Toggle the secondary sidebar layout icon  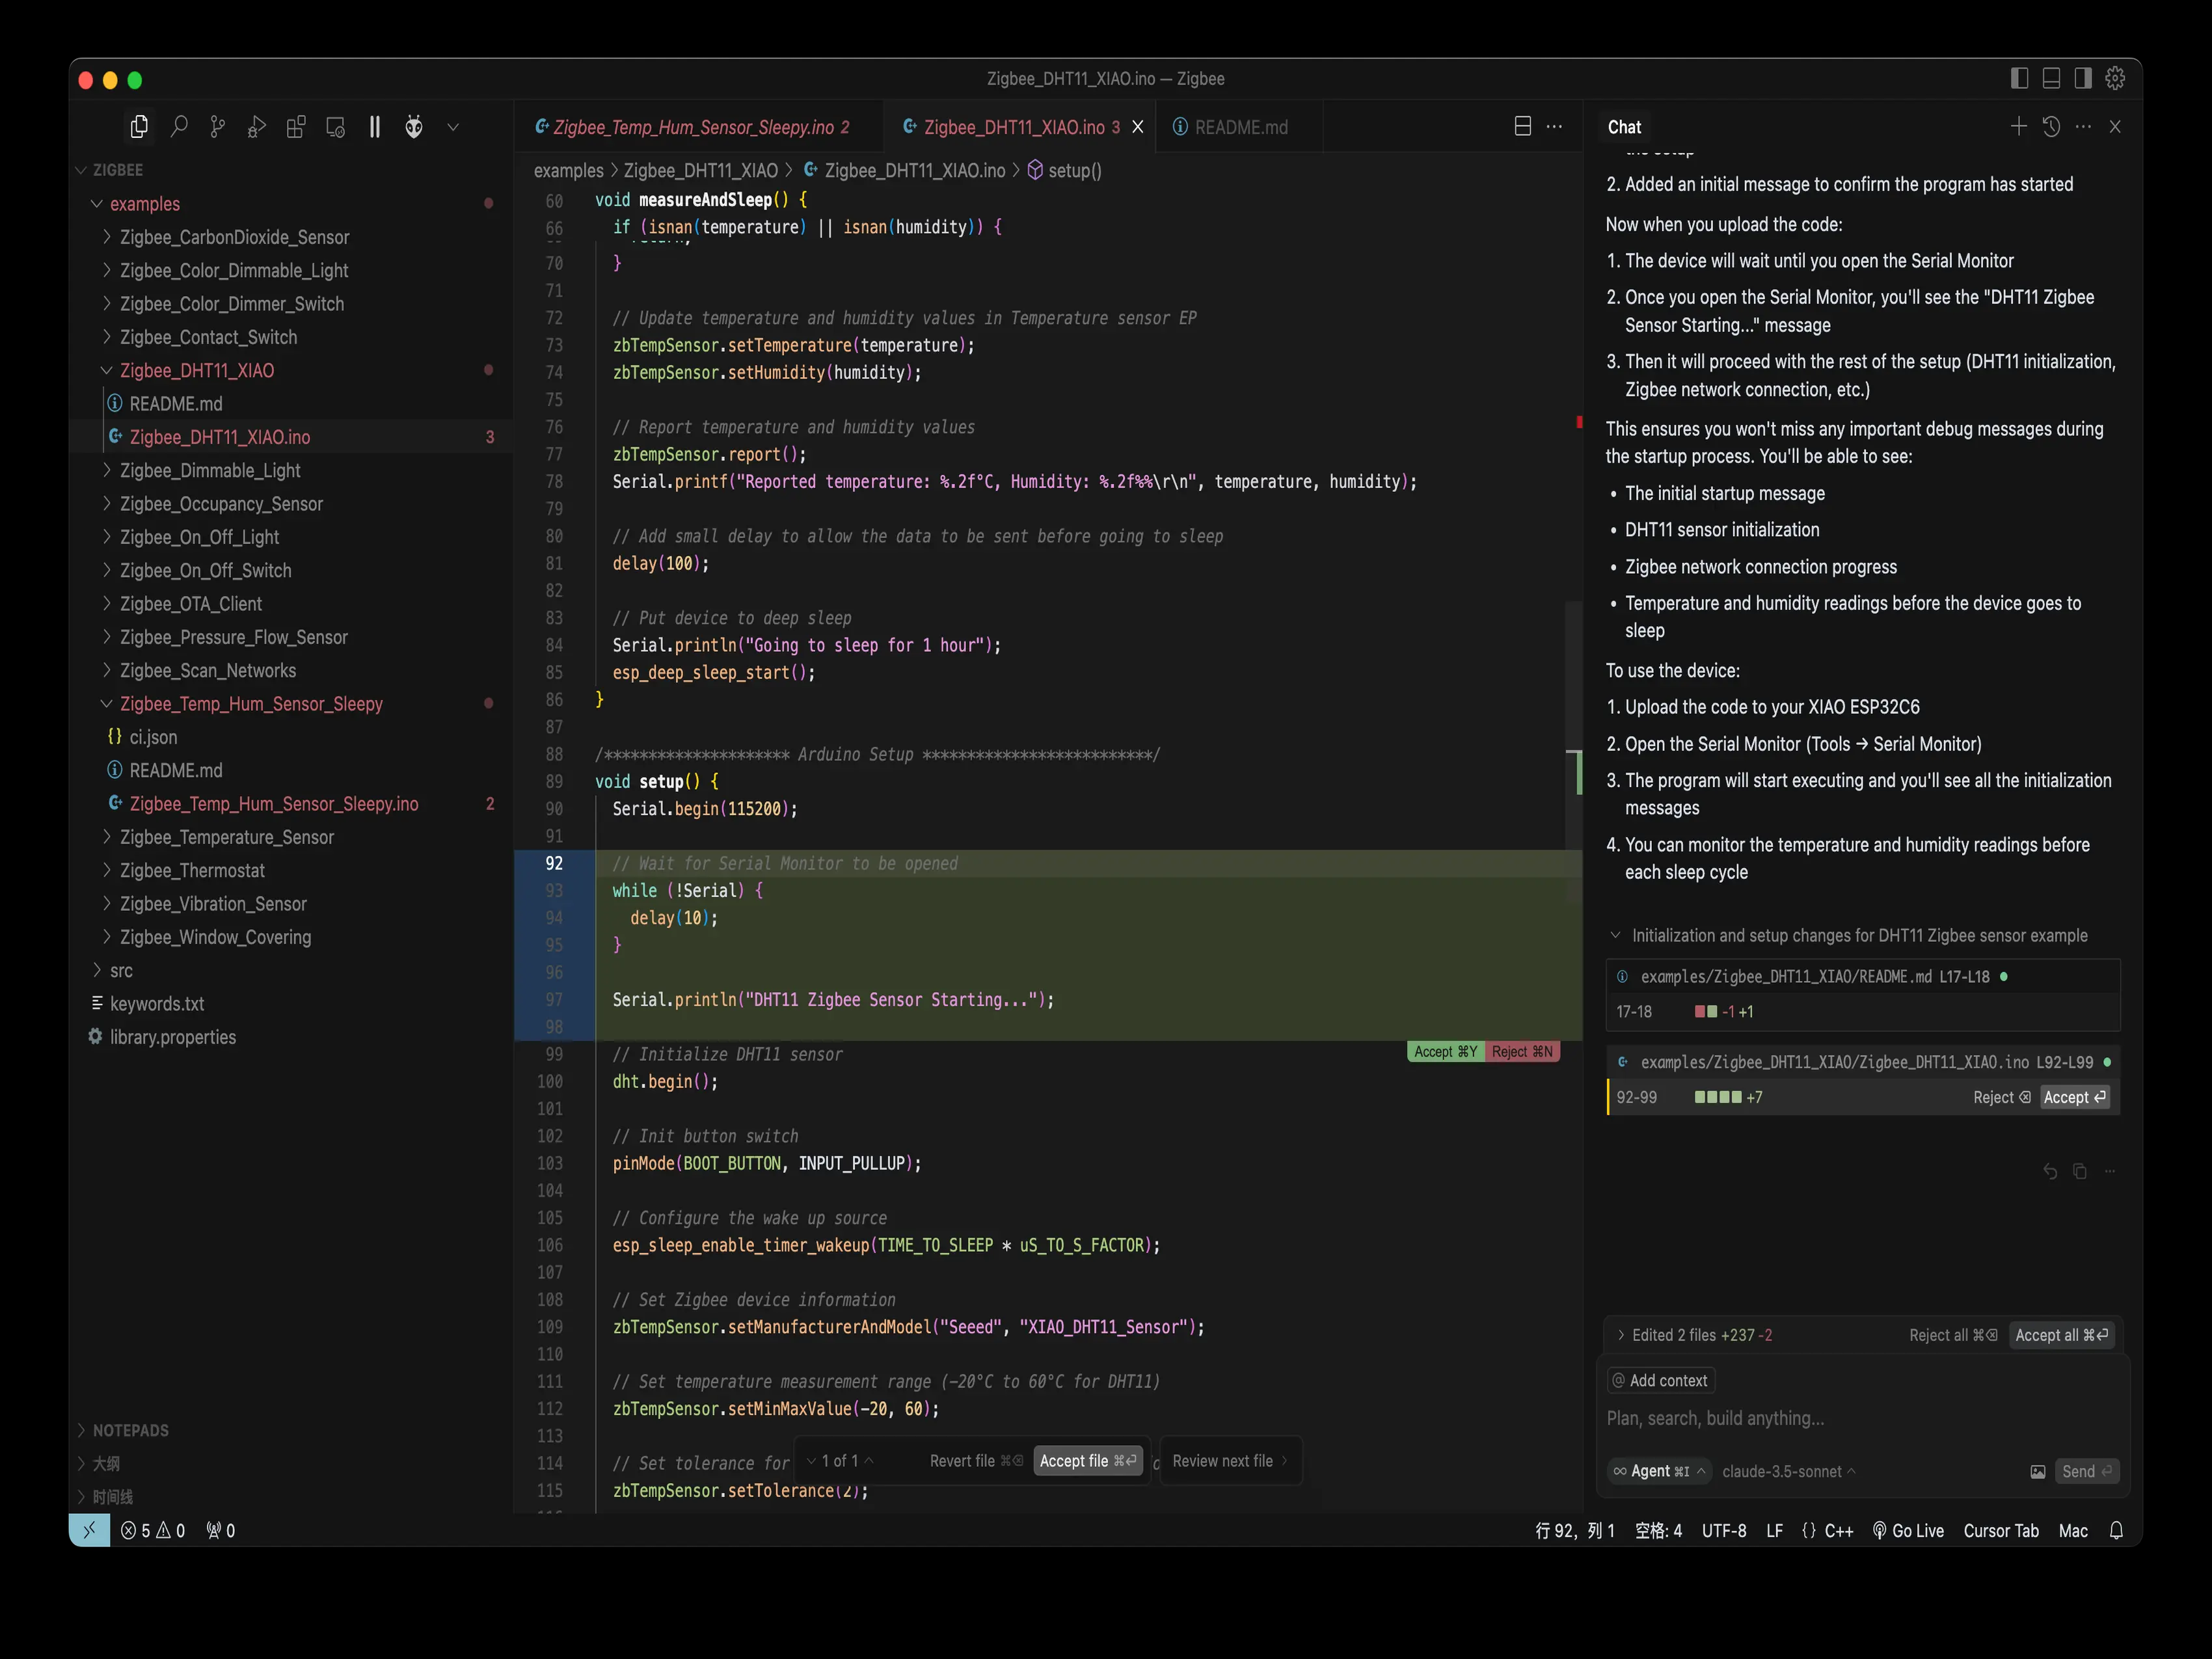(2083, 78)
